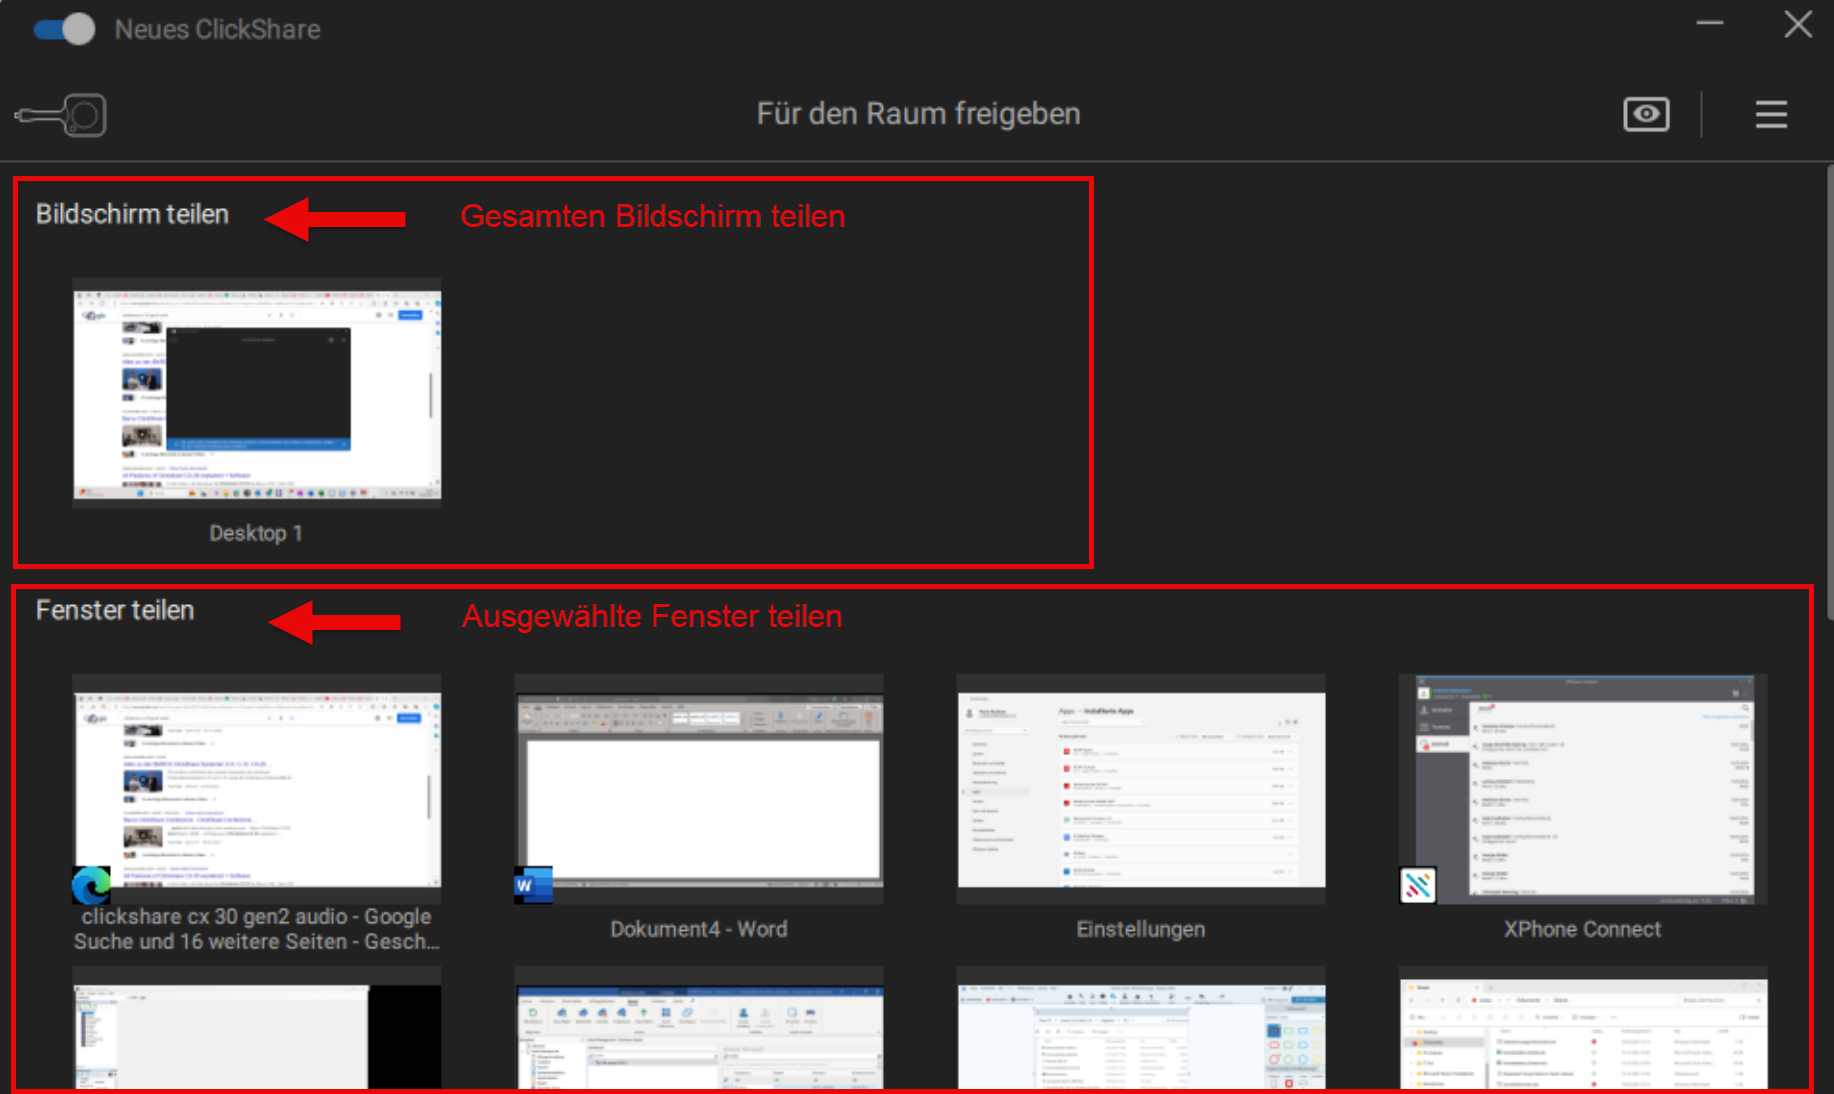Select the file explorer thumbnail in bottom row
The width and height of the screenshot is (1834, 1094).
pos(1582,1035)
